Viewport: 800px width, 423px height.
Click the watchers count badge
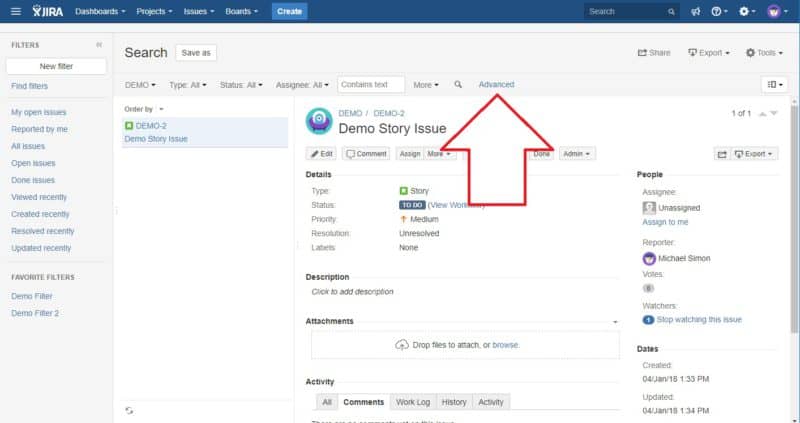point(648,319)
